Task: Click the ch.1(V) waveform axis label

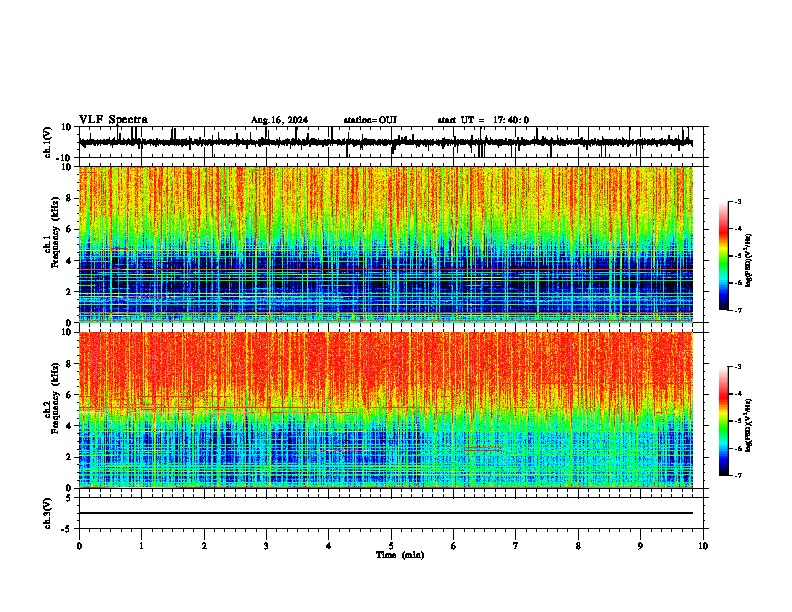Action: (48, 142)
